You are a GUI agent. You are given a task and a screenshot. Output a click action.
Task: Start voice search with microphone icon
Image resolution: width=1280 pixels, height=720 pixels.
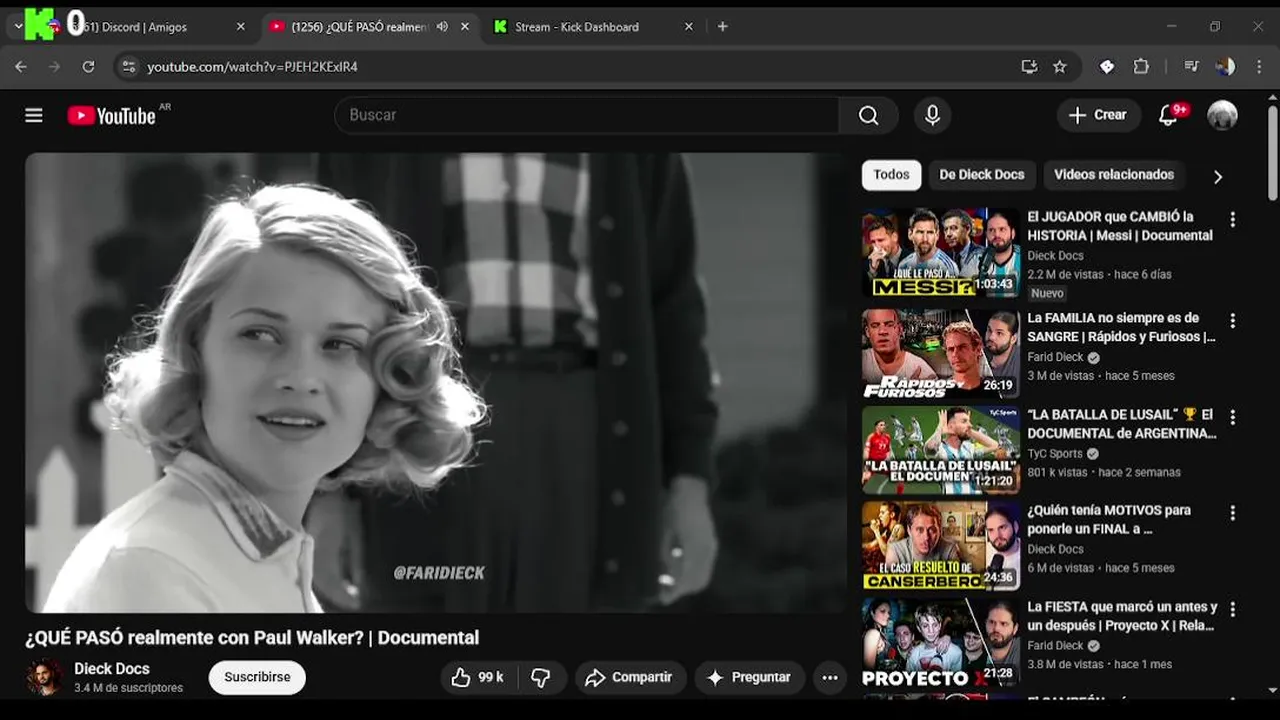932,115
